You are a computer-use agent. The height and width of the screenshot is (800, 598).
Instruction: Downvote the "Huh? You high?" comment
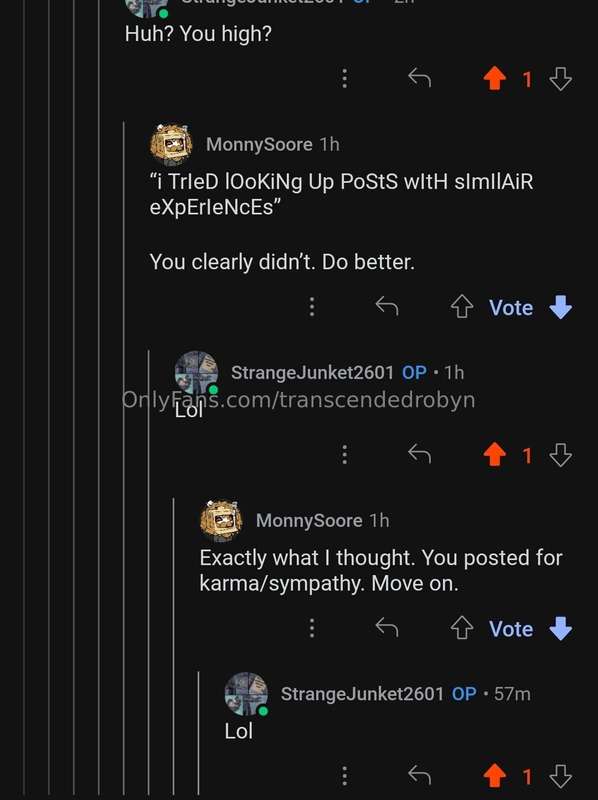560,79
